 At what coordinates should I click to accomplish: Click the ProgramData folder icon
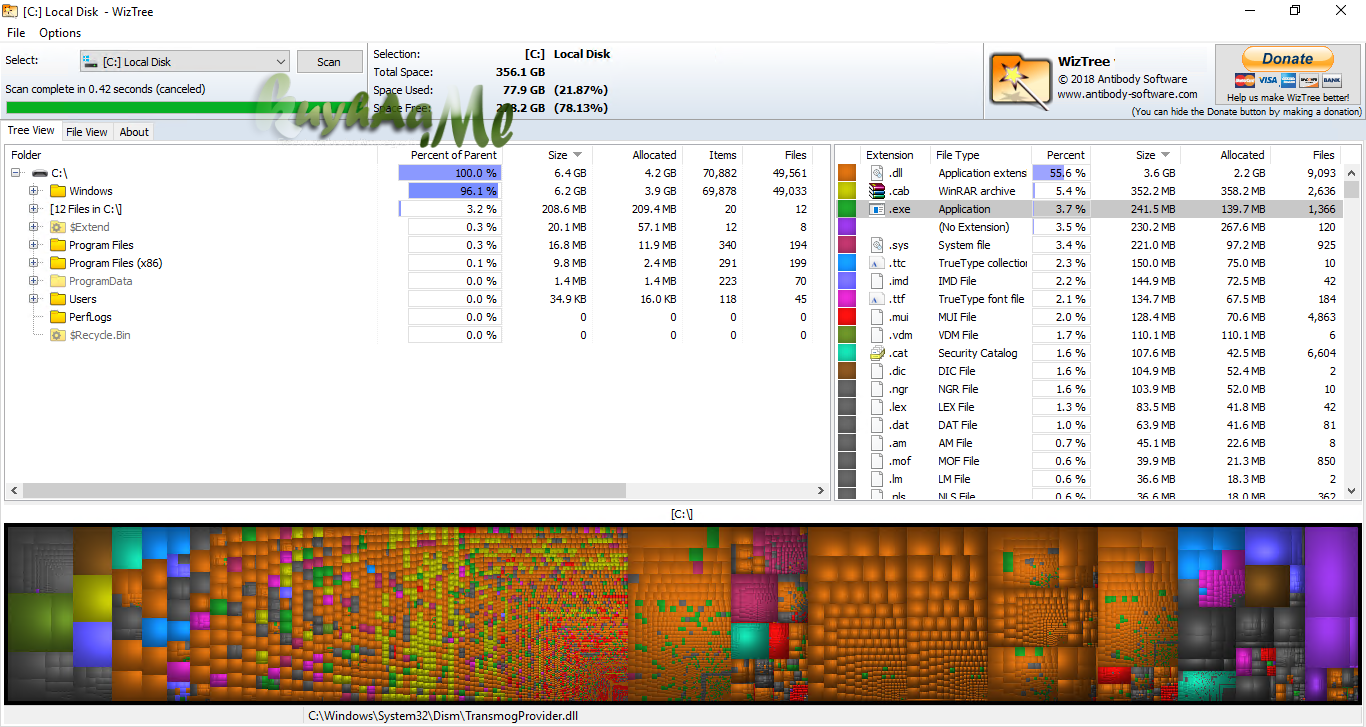[x=58, y=281]
